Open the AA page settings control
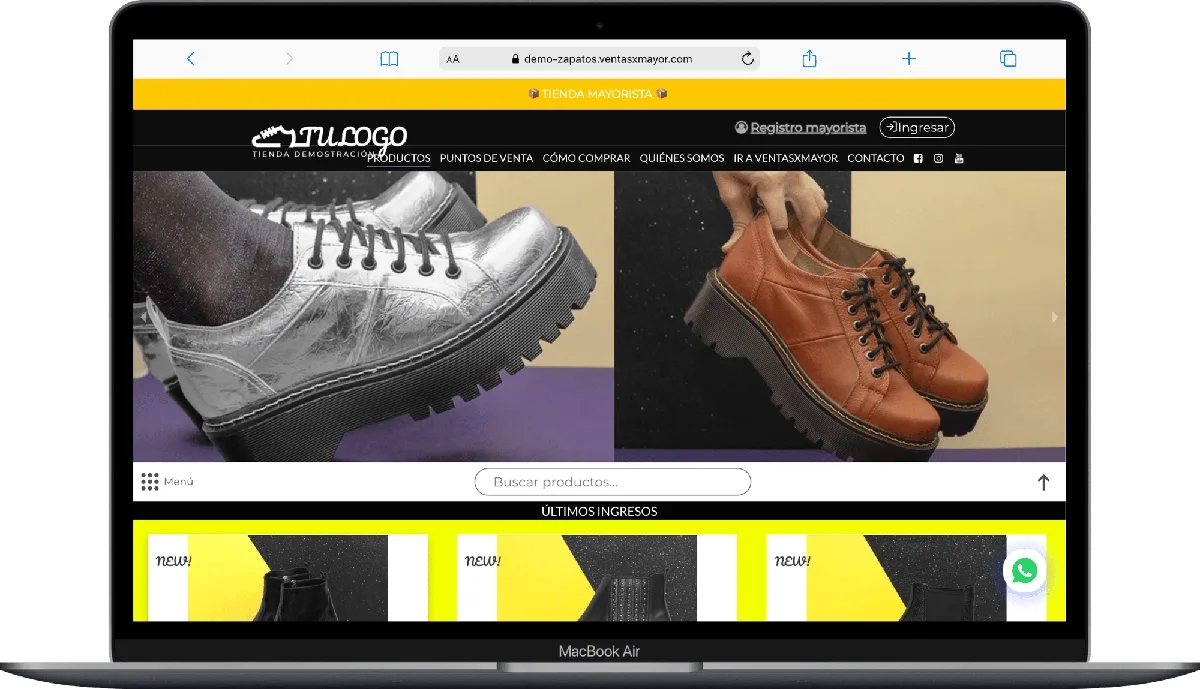The width and height of the screenshot is (1200, 689). tap(451, 58)
